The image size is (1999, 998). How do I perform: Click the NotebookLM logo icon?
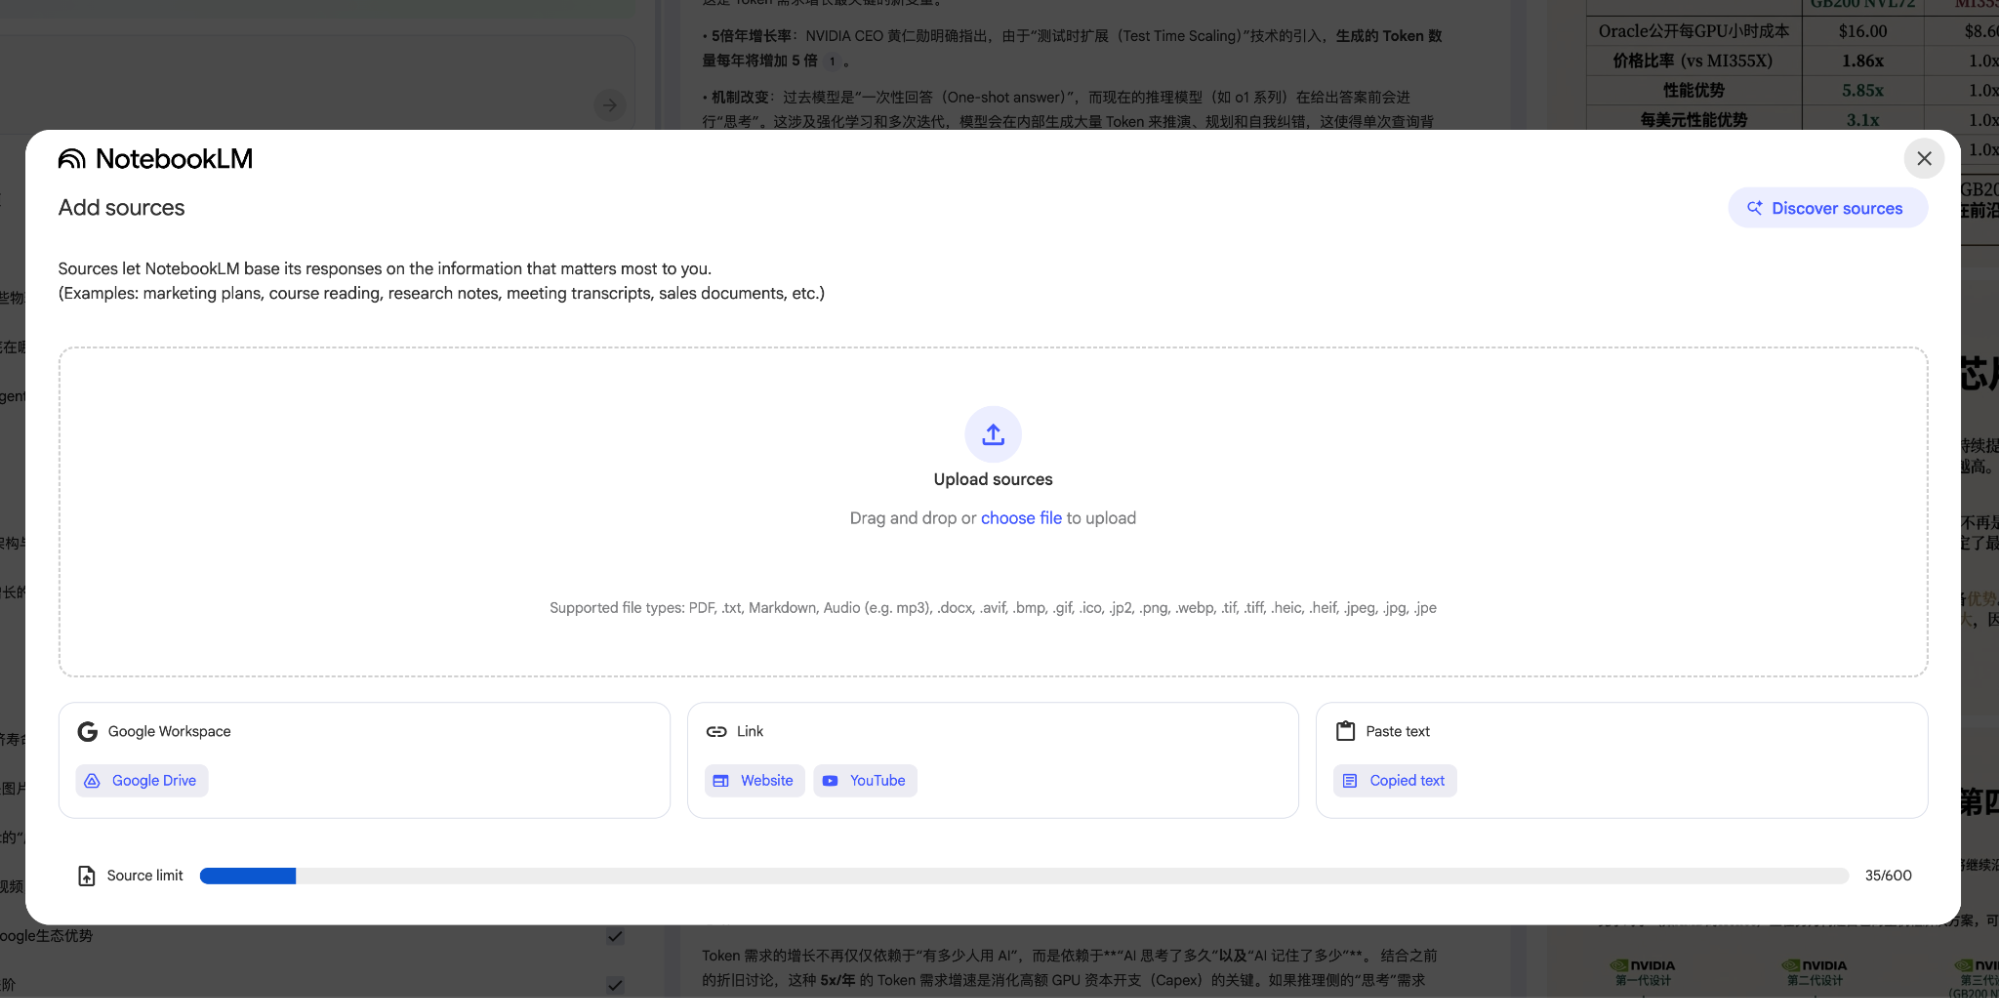click(70, 158)
